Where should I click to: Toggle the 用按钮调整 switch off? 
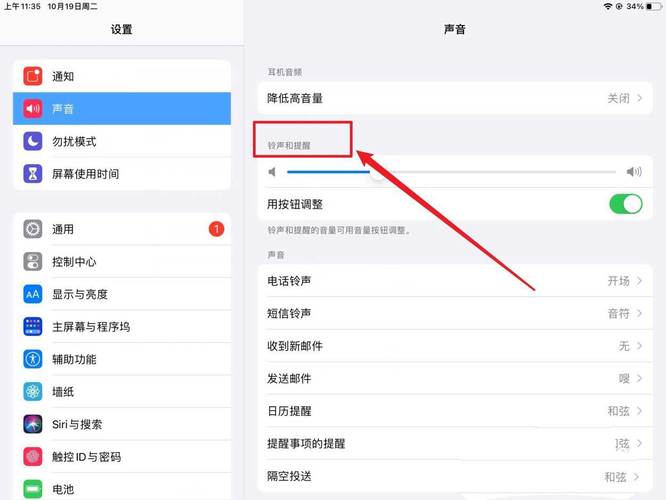pyautogui.click(x=626, y=204)
